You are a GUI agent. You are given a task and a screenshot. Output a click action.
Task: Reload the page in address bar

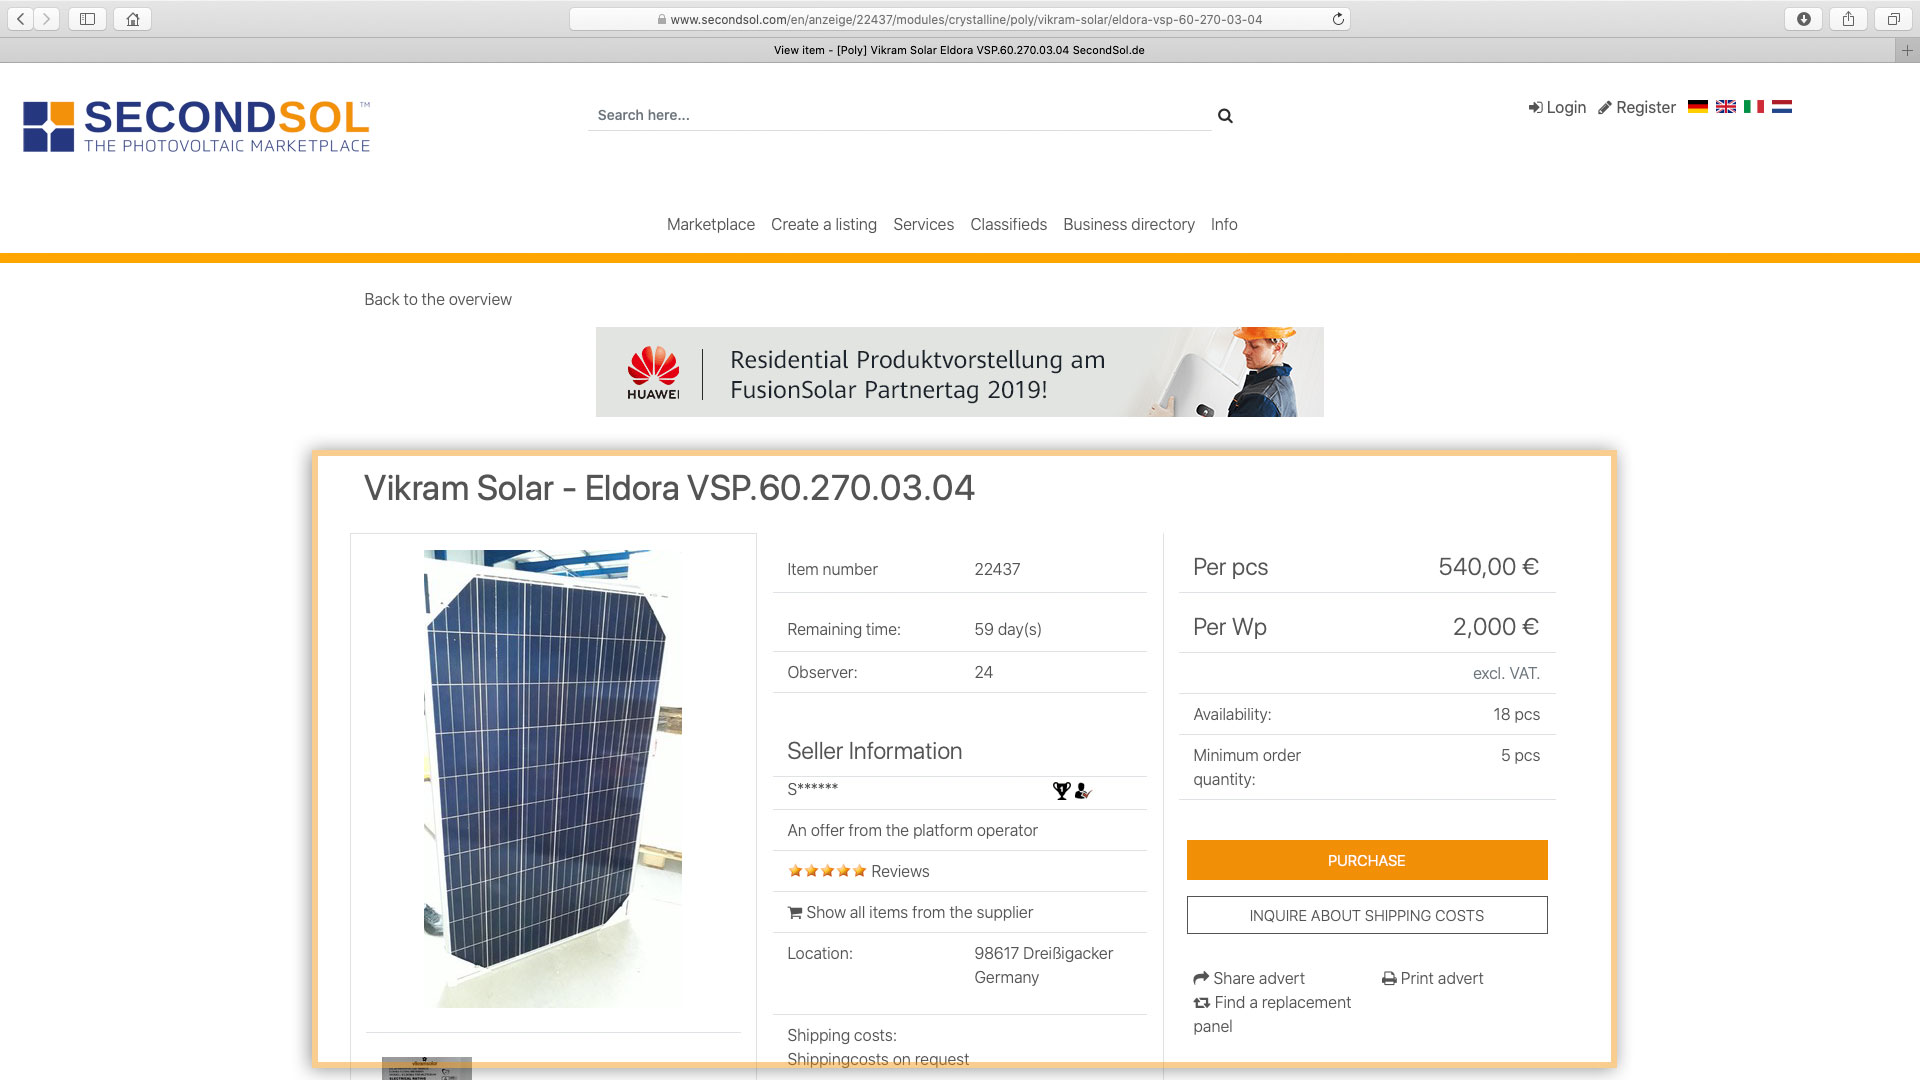click(x=1338, y=19)
